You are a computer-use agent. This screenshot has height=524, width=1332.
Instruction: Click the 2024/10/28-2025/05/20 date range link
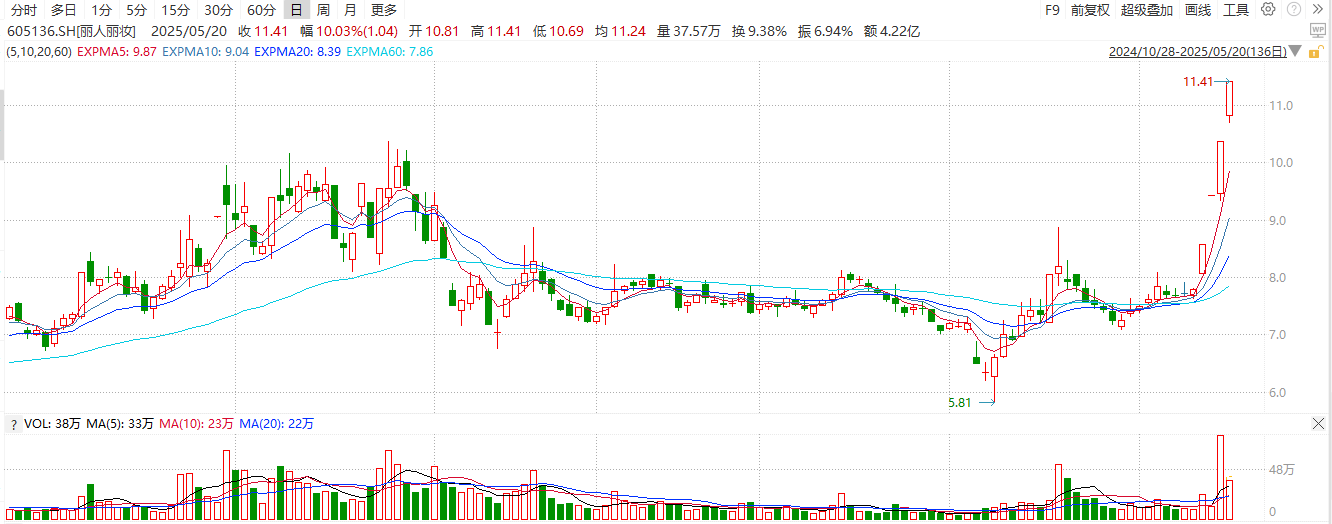pos(1198,51)
